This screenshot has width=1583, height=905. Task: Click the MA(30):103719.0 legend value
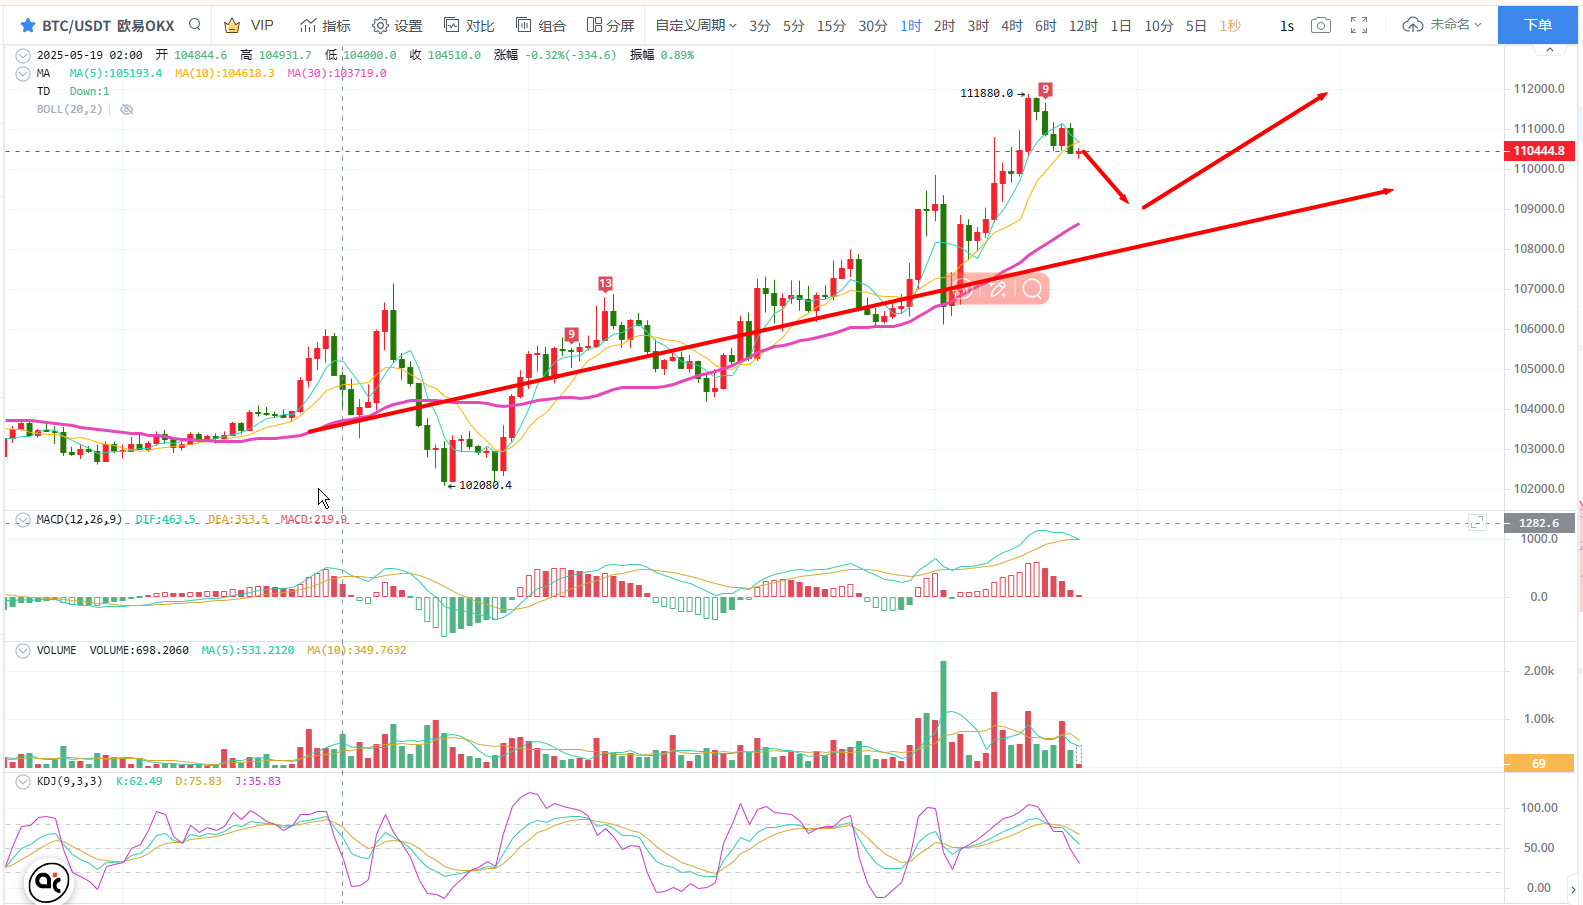click(336, 73)
